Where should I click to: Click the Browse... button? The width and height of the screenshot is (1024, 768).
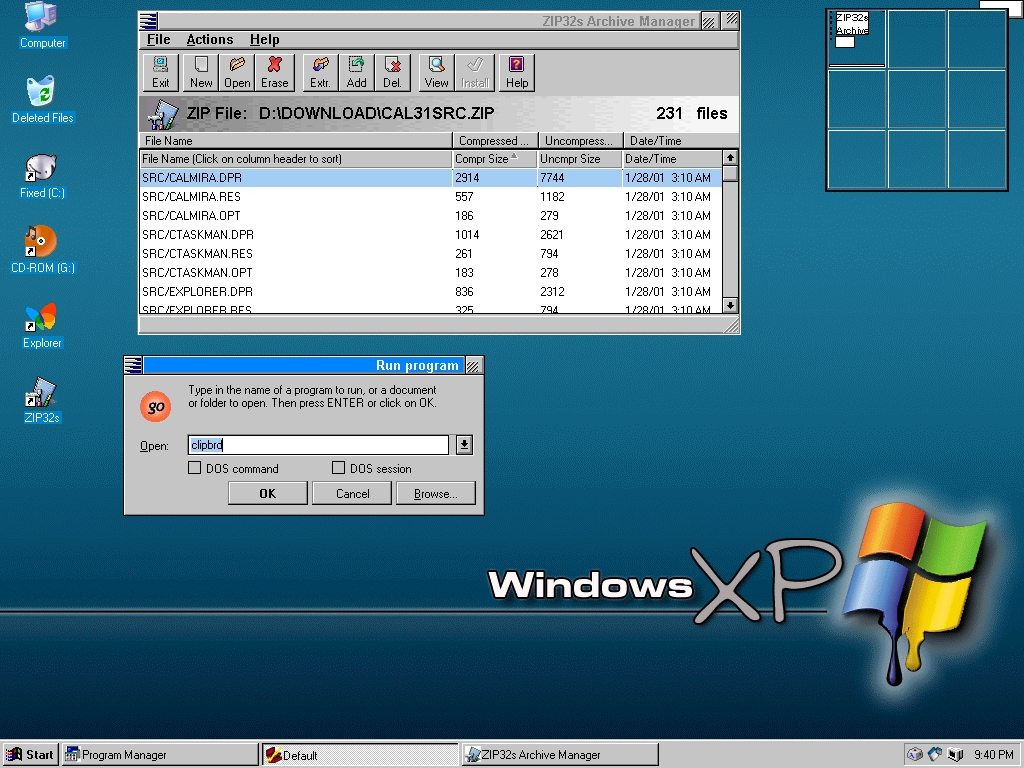click(x=435, y=493)
